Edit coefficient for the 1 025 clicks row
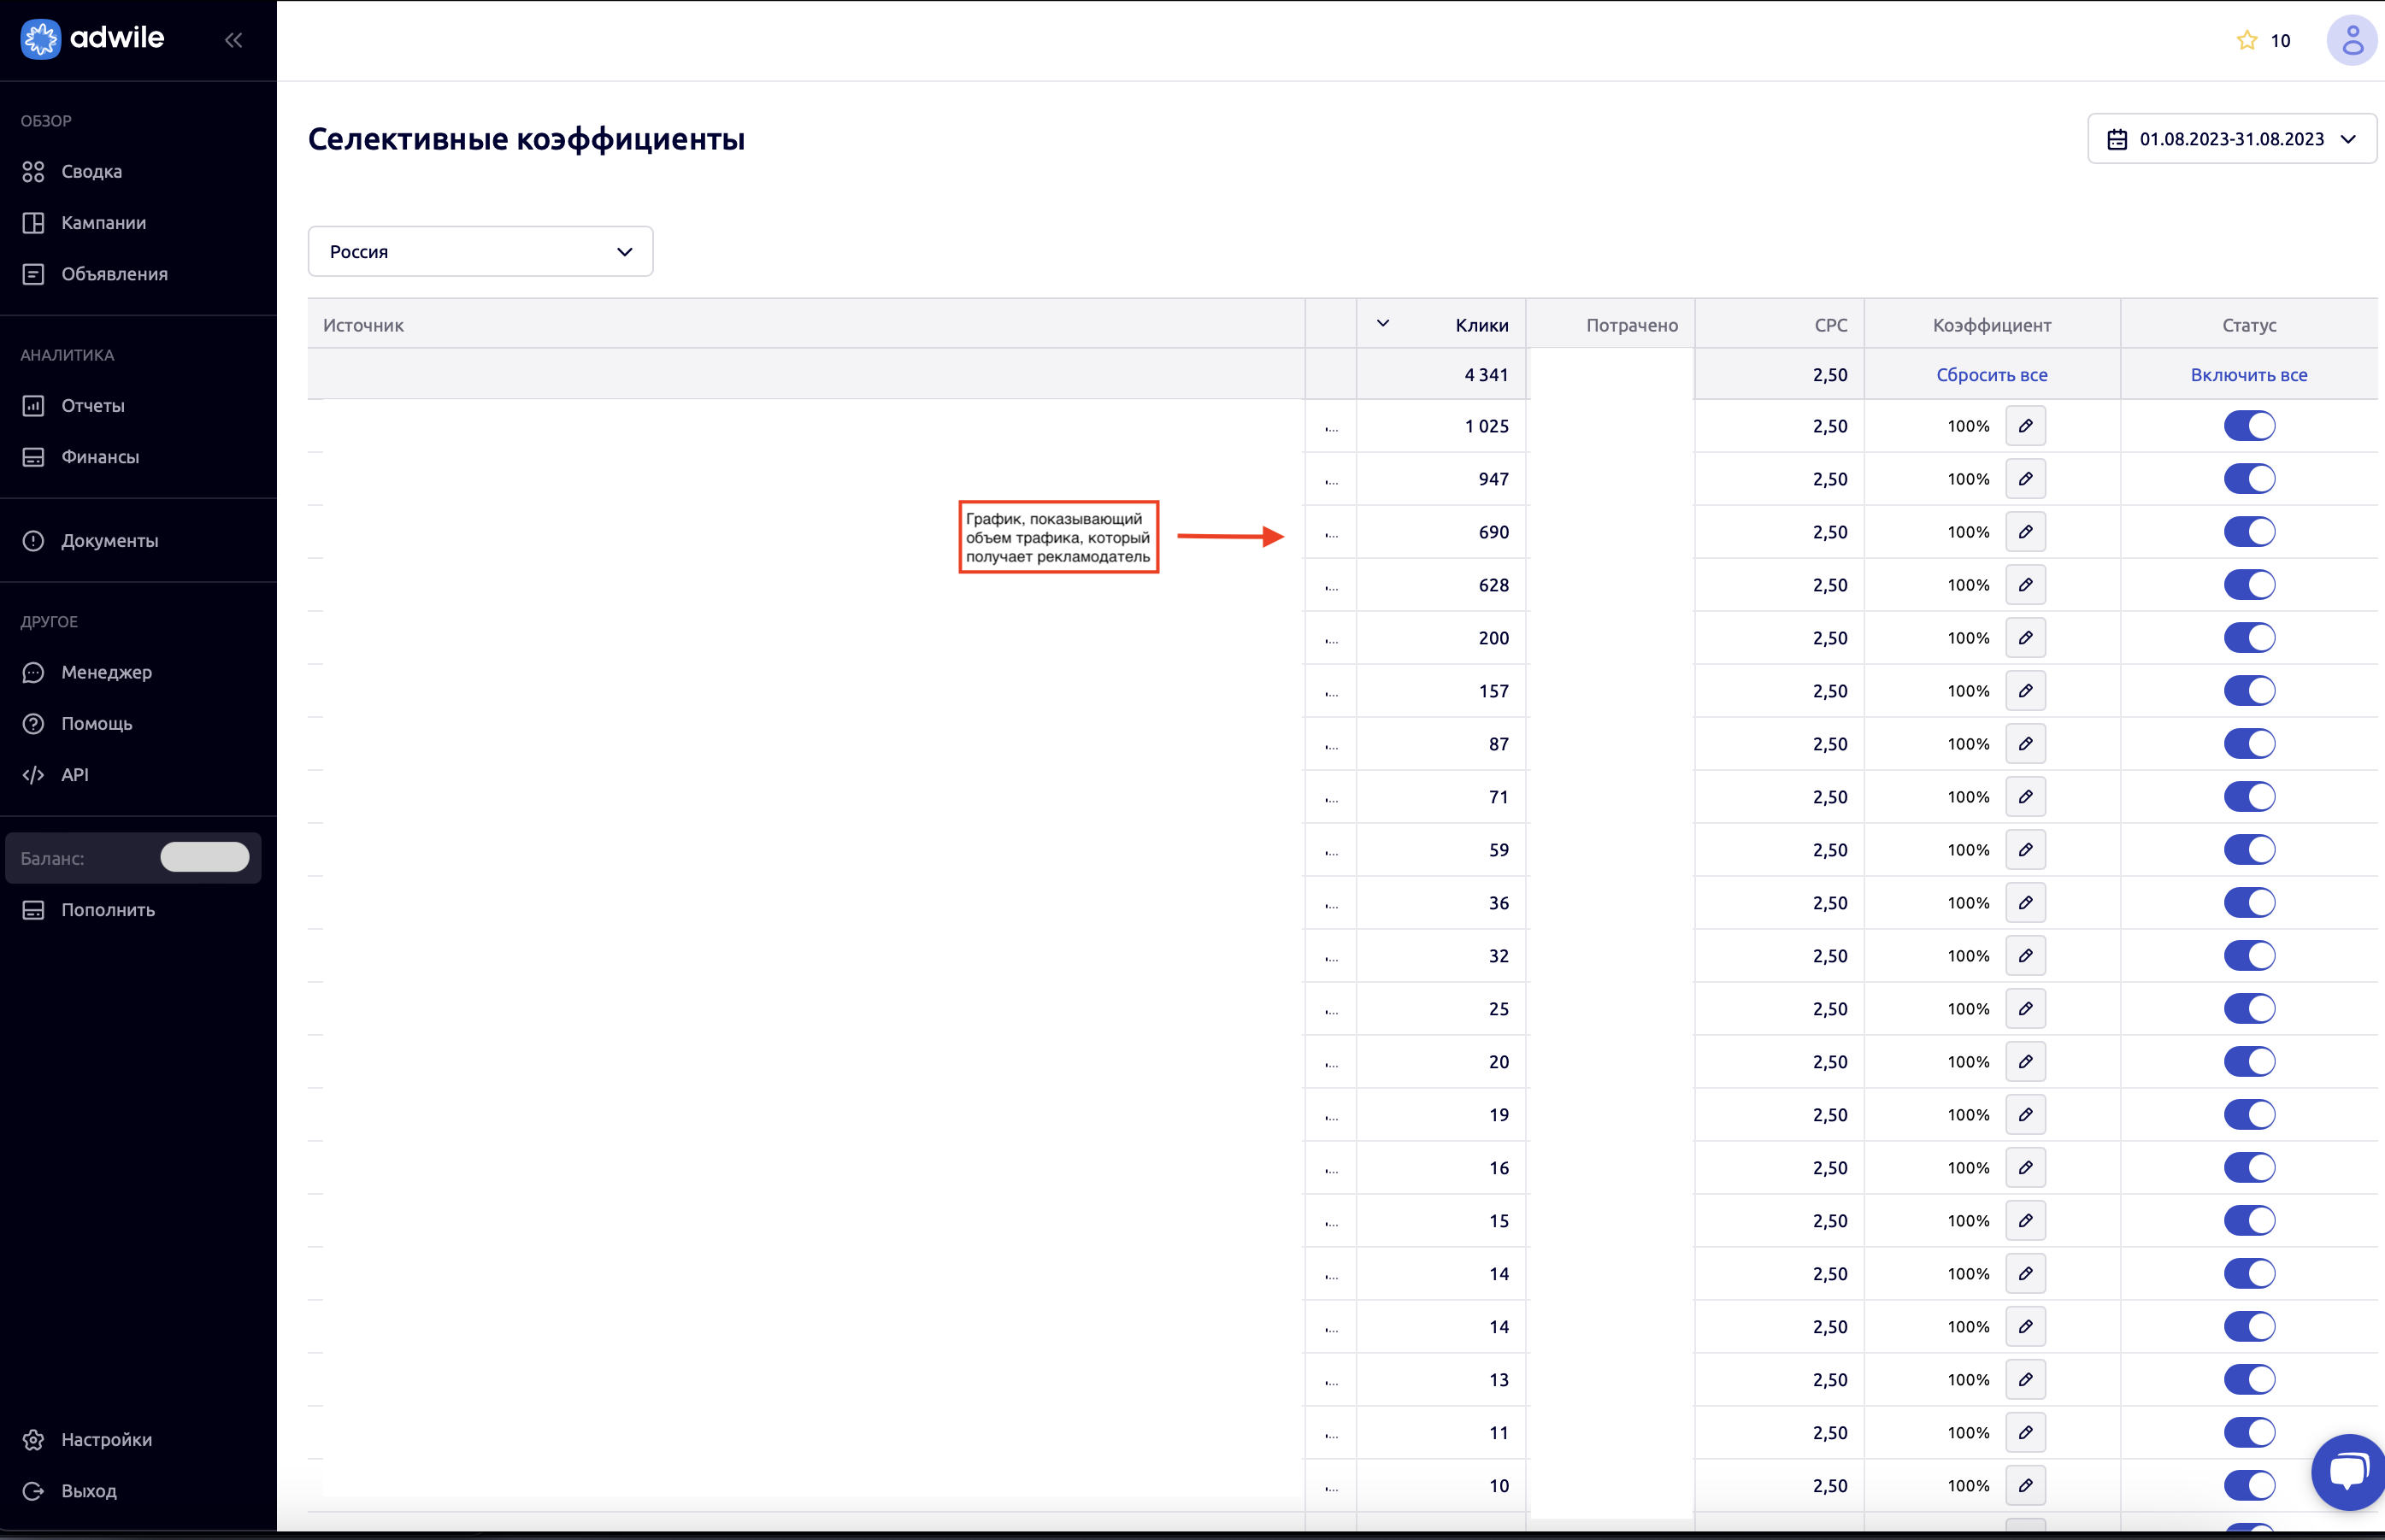 (2025, 426)
